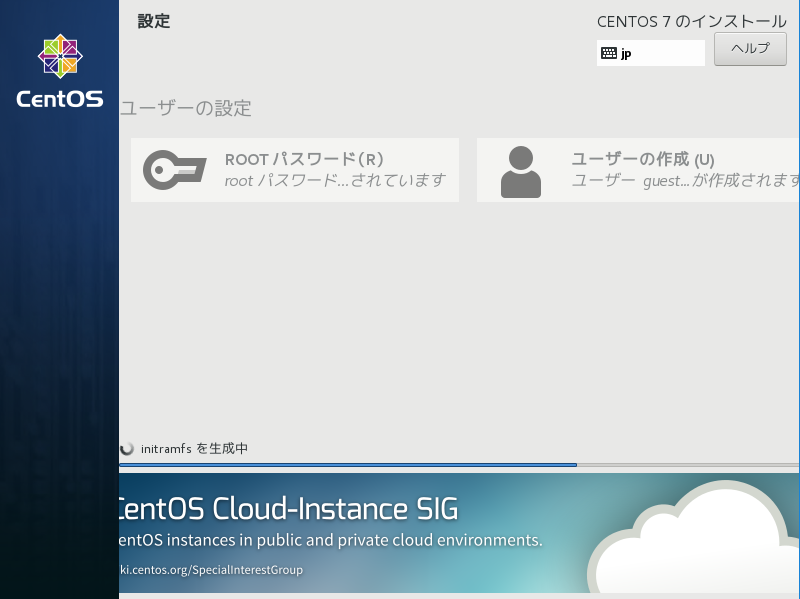The height and width of the screenshot is (599, 800).
Task: Click the key icon for root password
Action: (174, 170)
